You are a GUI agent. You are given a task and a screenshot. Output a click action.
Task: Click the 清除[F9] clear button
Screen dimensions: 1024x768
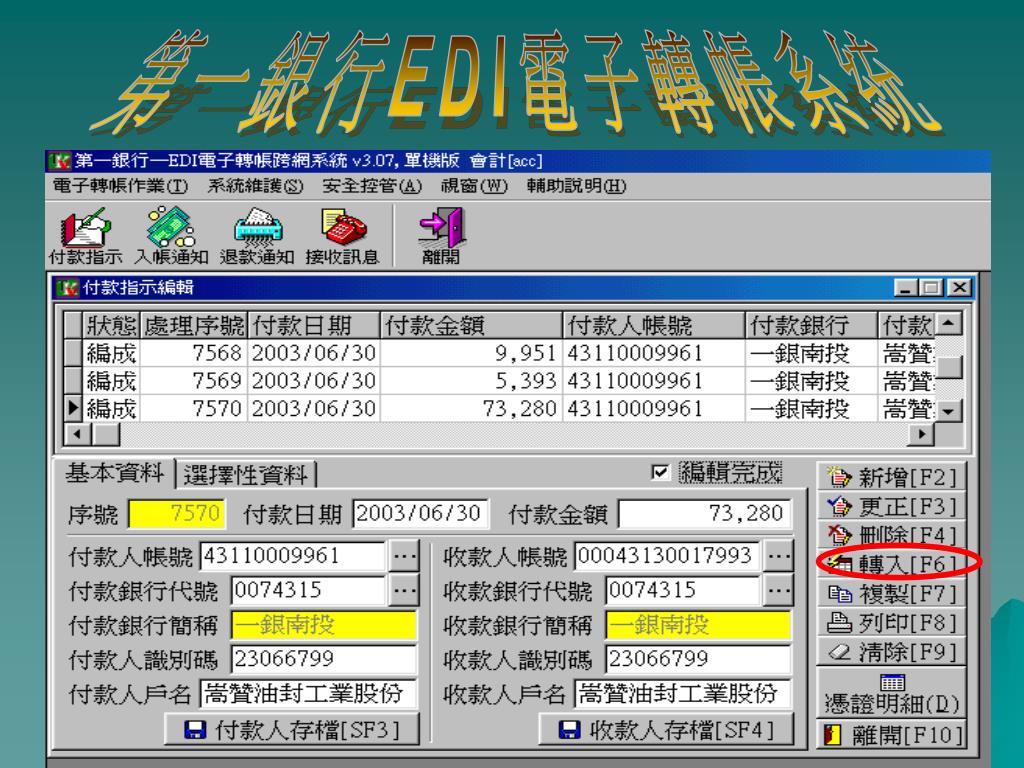tap(891, 651)
